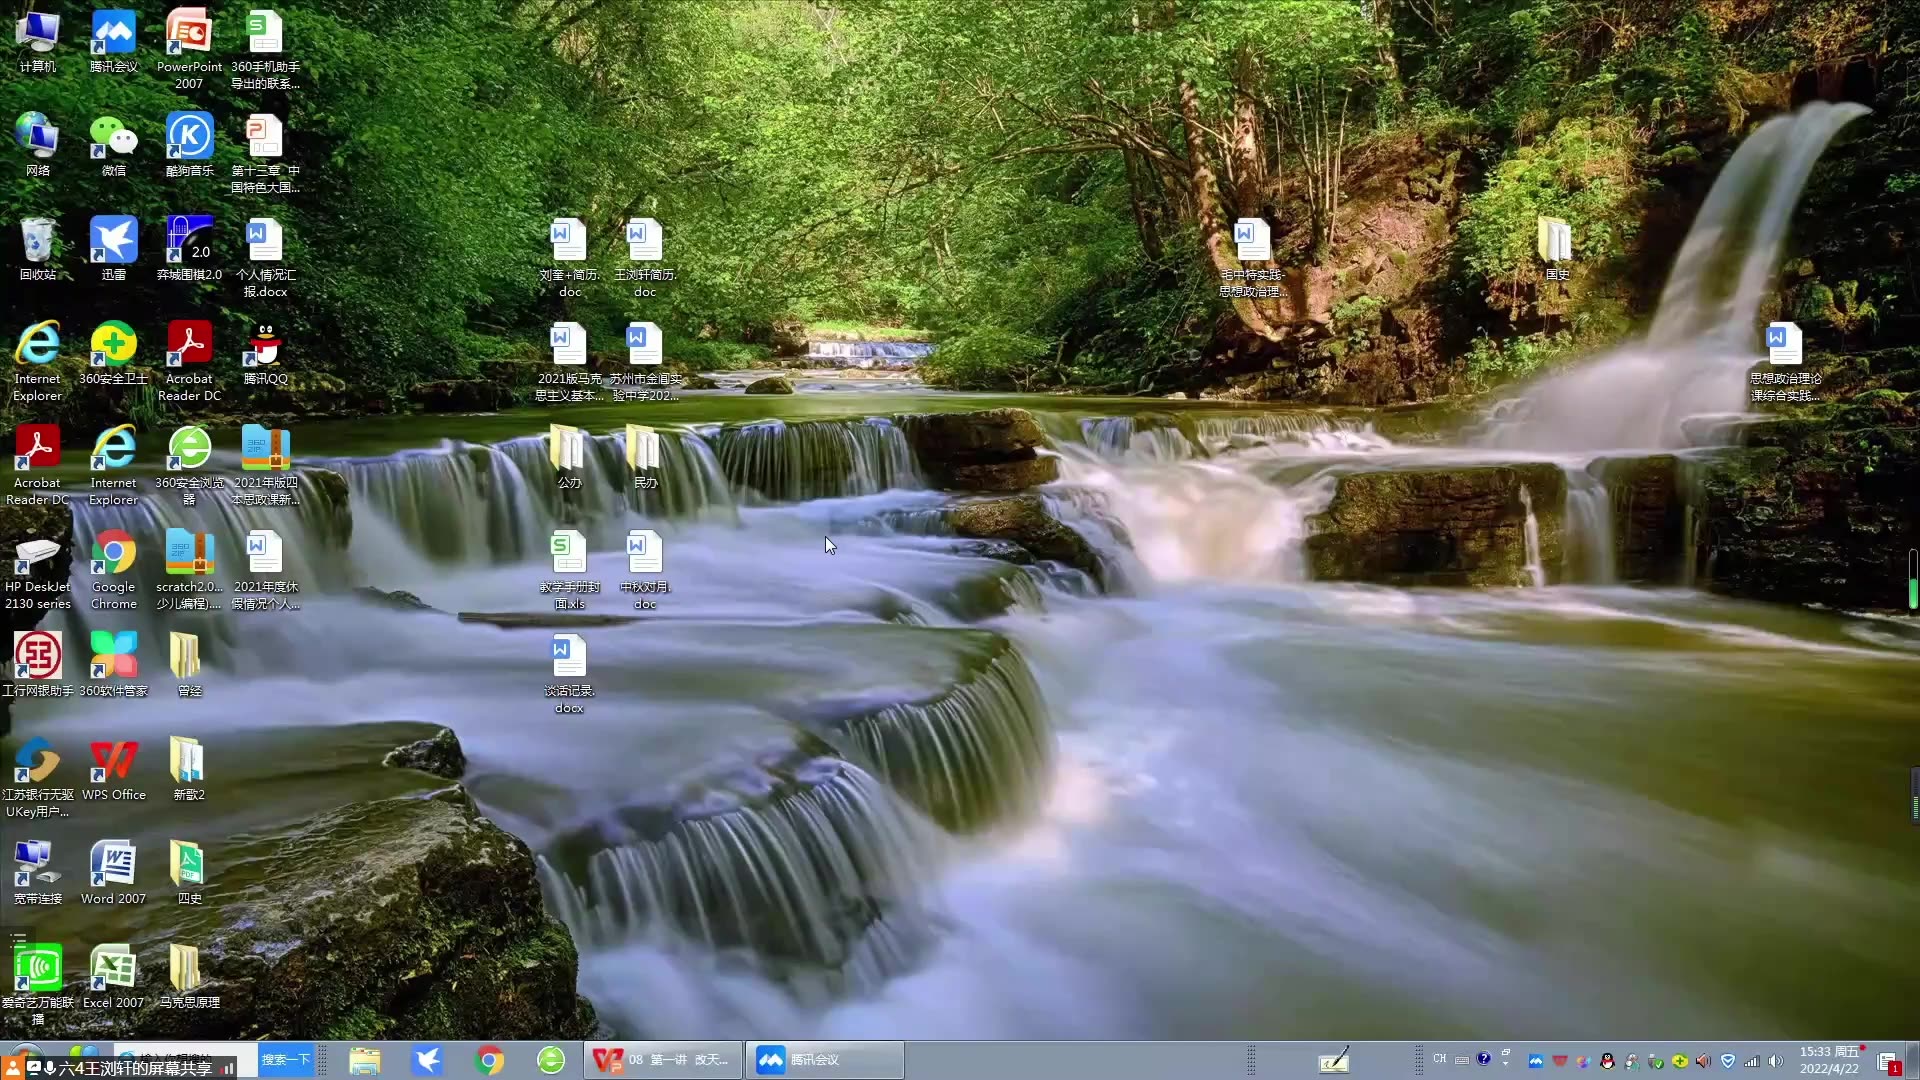Launch 腾讯会议 from the desktop shortcut
The image size is (1920, 1080).
[114, 42]
